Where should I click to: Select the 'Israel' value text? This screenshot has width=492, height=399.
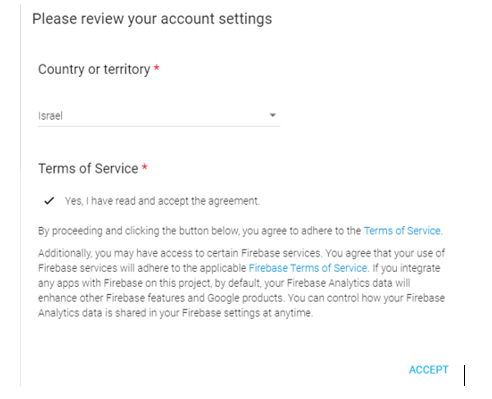pos(50,116)
